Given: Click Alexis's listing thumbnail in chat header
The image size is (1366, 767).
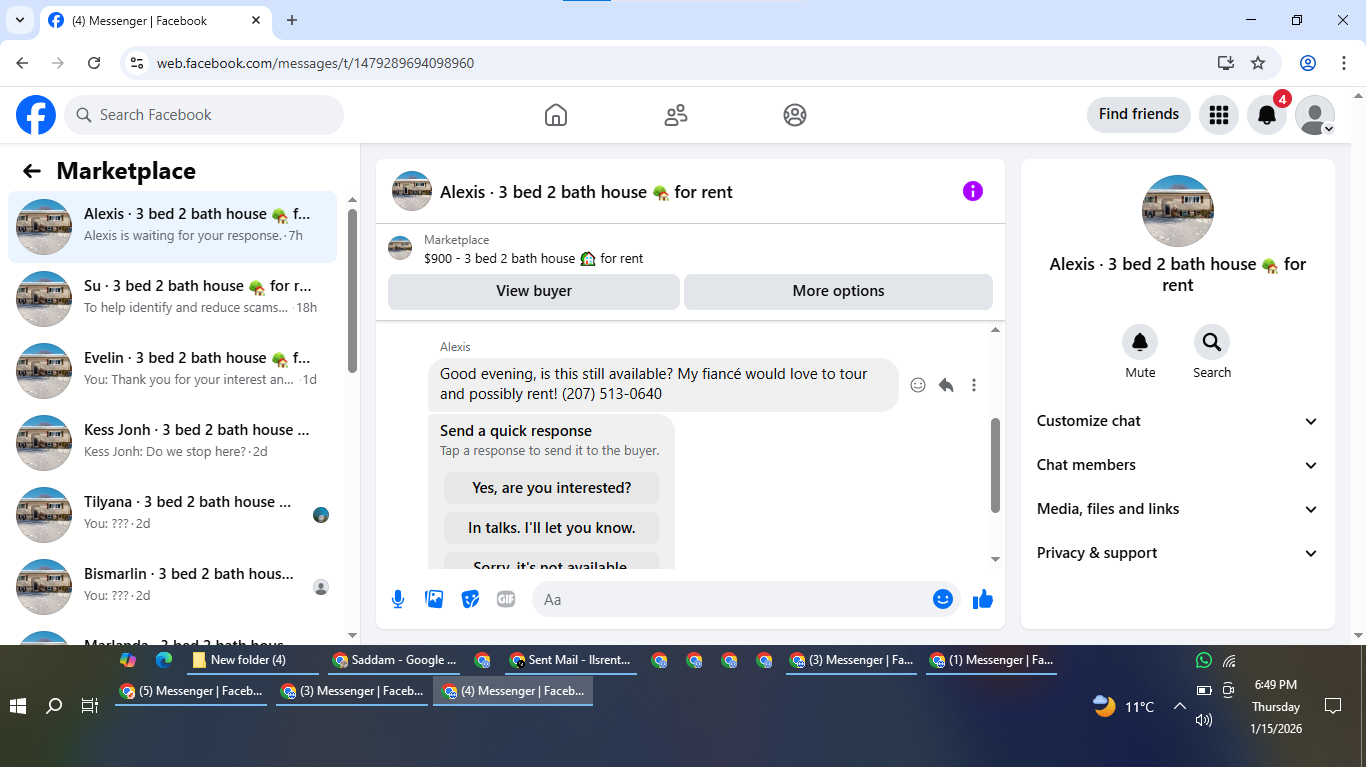Looking at the screenshot, I should coord(412,191).
